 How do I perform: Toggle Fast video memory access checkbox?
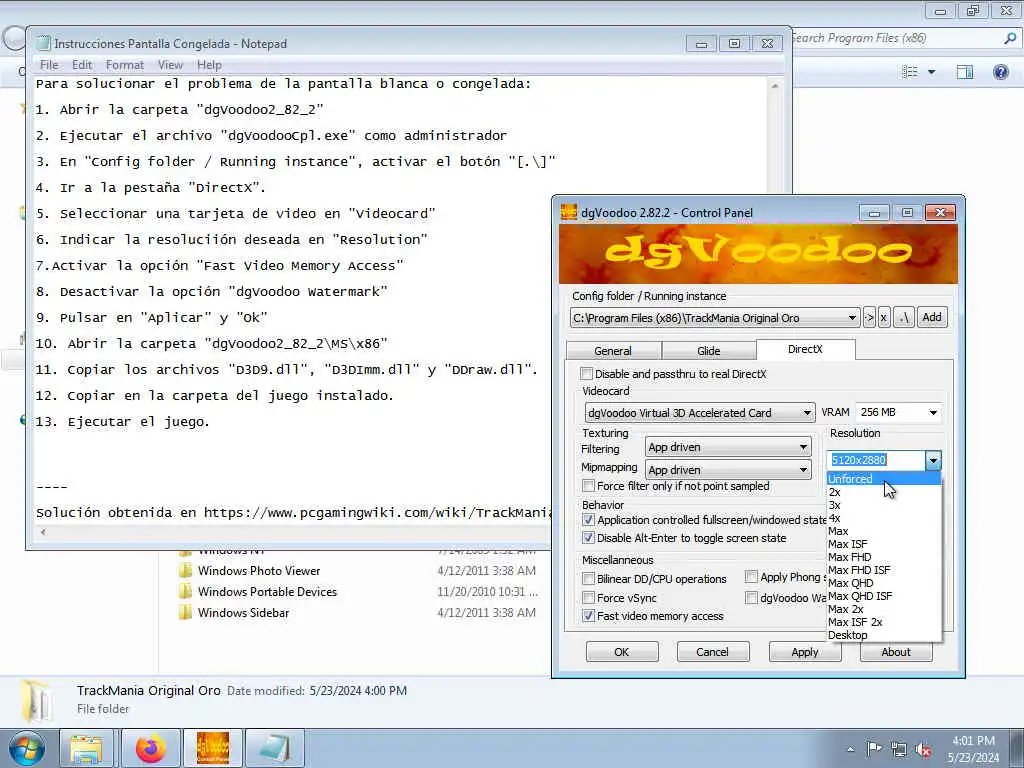click(x=588, y=616)
